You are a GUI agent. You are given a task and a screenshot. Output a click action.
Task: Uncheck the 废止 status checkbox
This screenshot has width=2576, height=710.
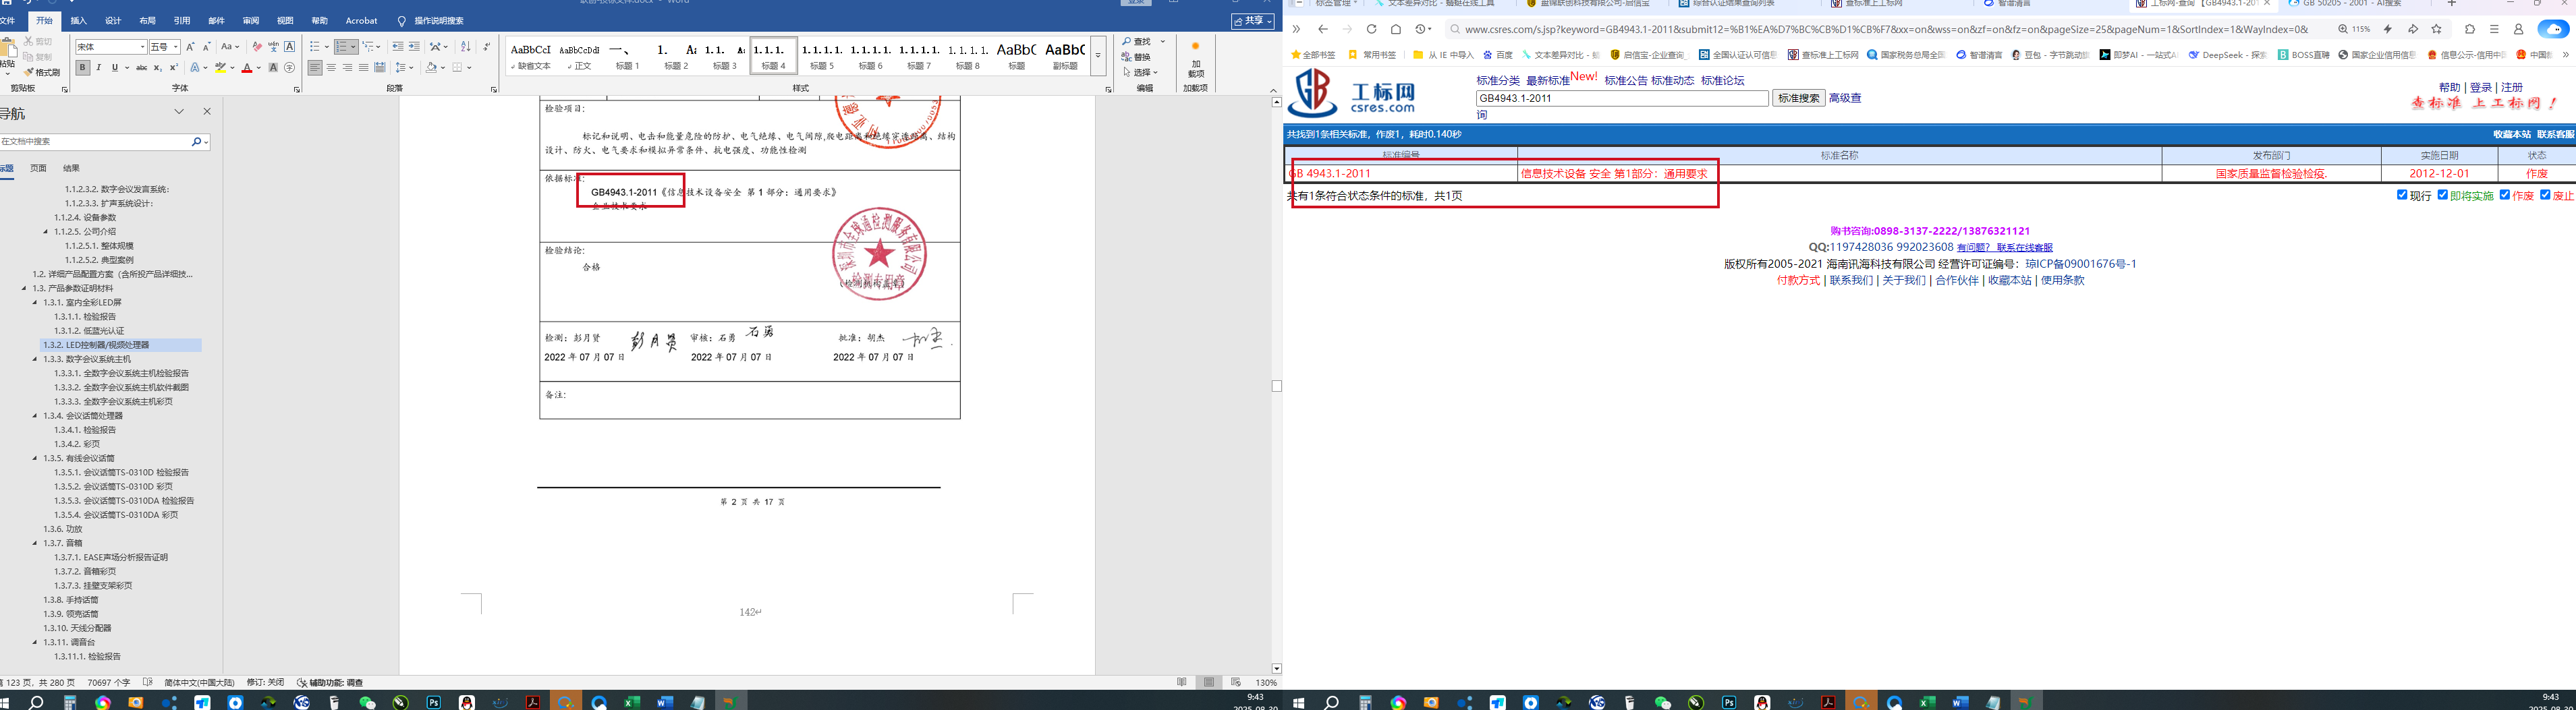[x=2545, y=195]
